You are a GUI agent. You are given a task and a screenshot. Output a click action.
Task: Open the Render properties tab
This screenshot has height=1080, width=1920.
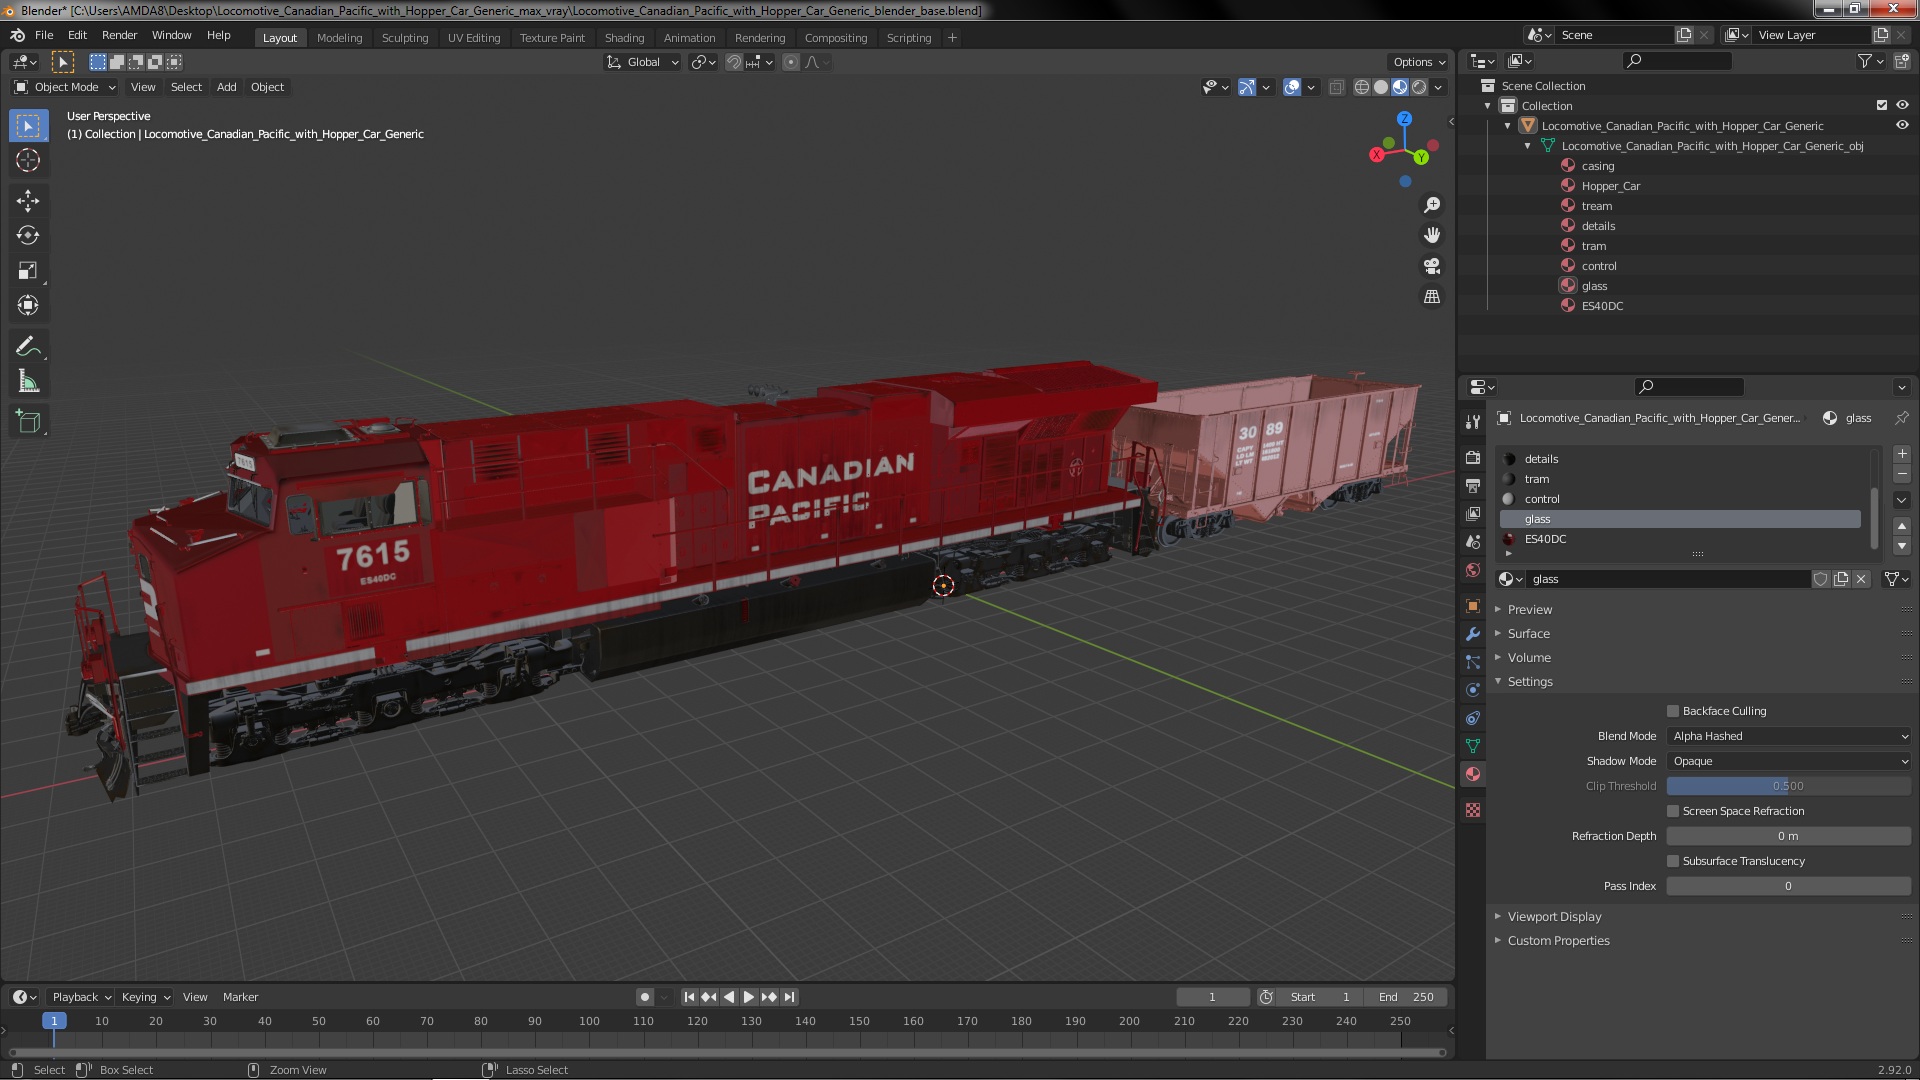(x=1472, y=457)
